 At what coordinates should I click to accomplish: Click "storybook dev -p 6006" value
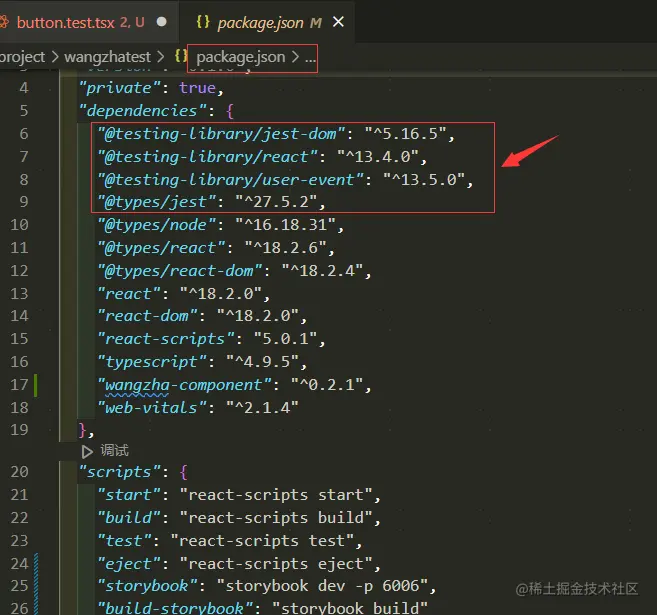[x=322, y=587]
